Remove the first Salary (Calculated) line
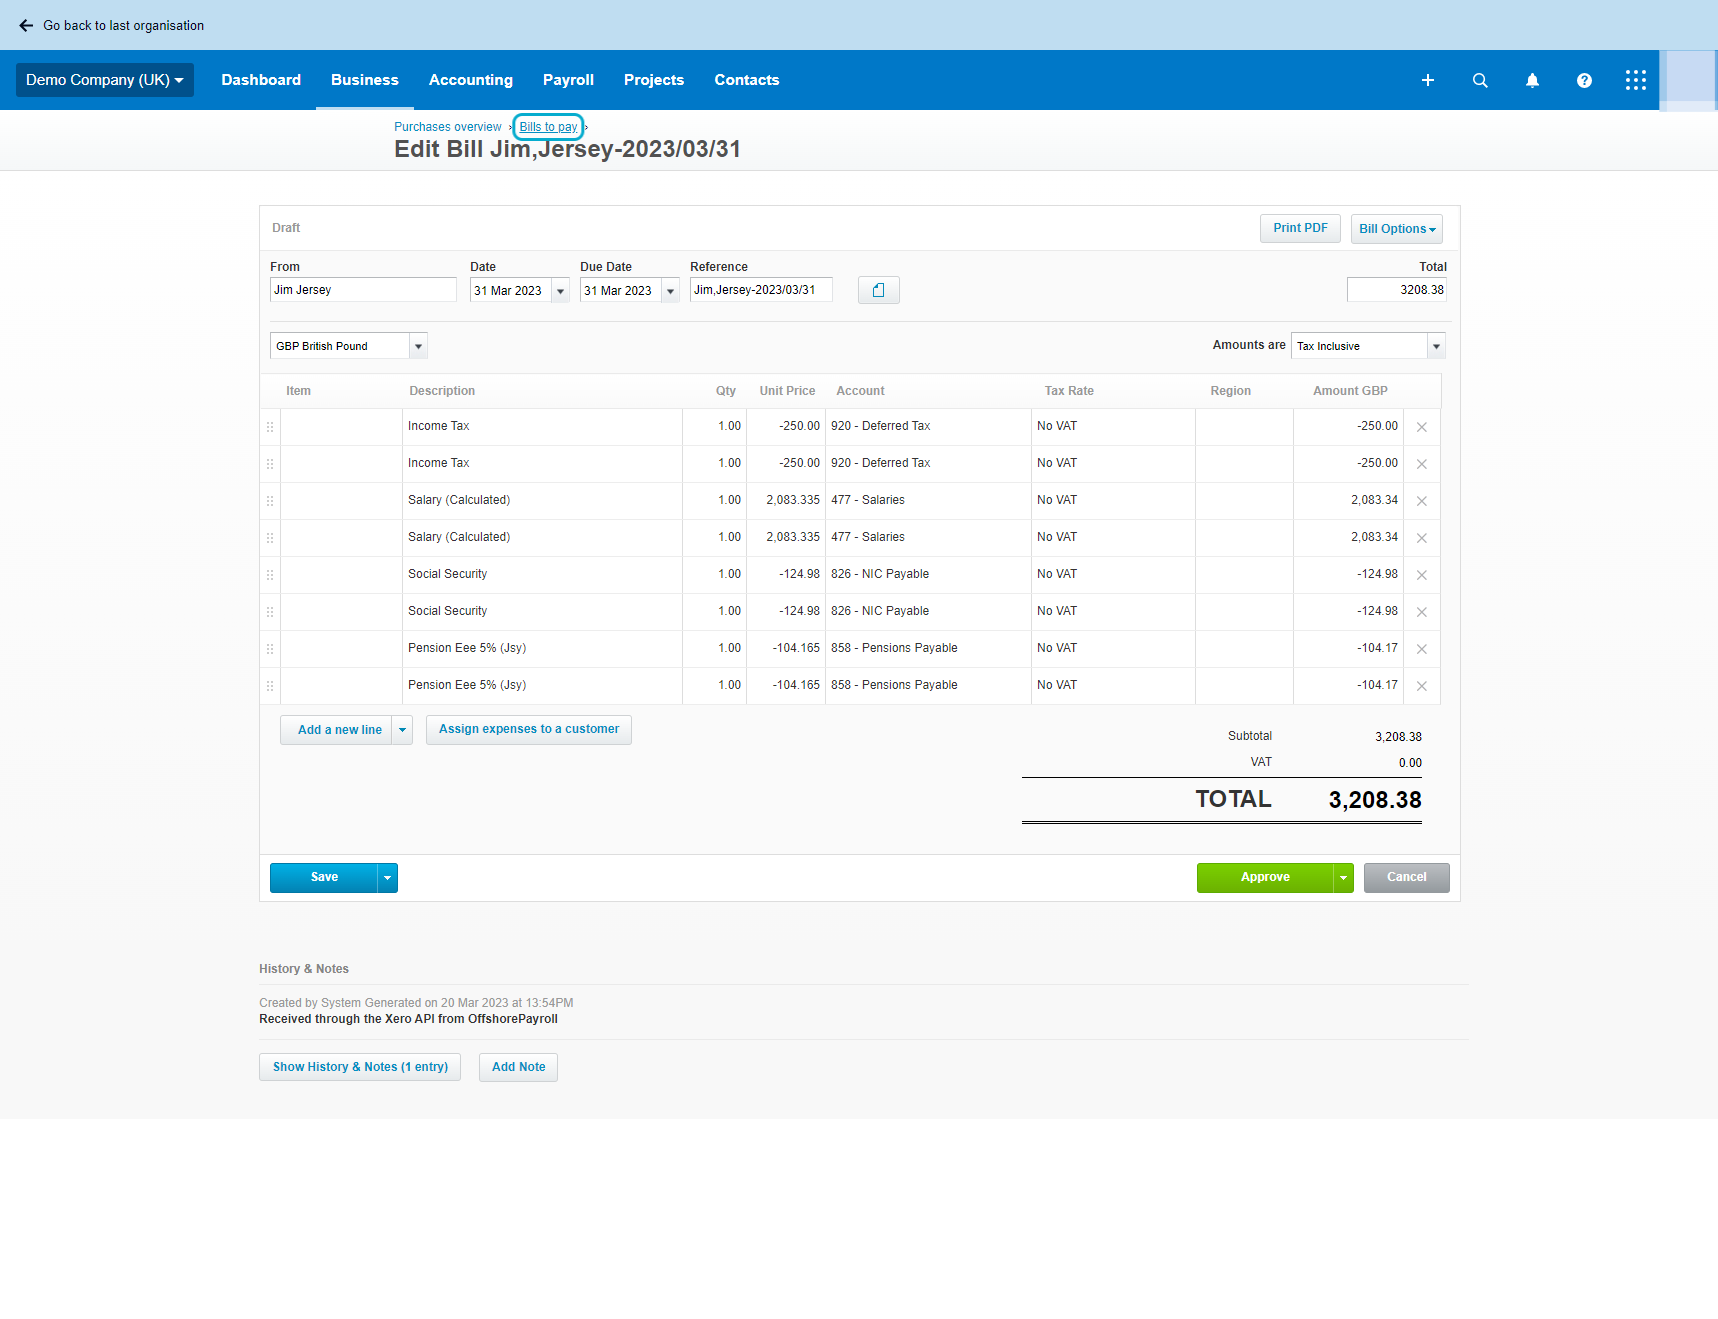 point(1421,501)
